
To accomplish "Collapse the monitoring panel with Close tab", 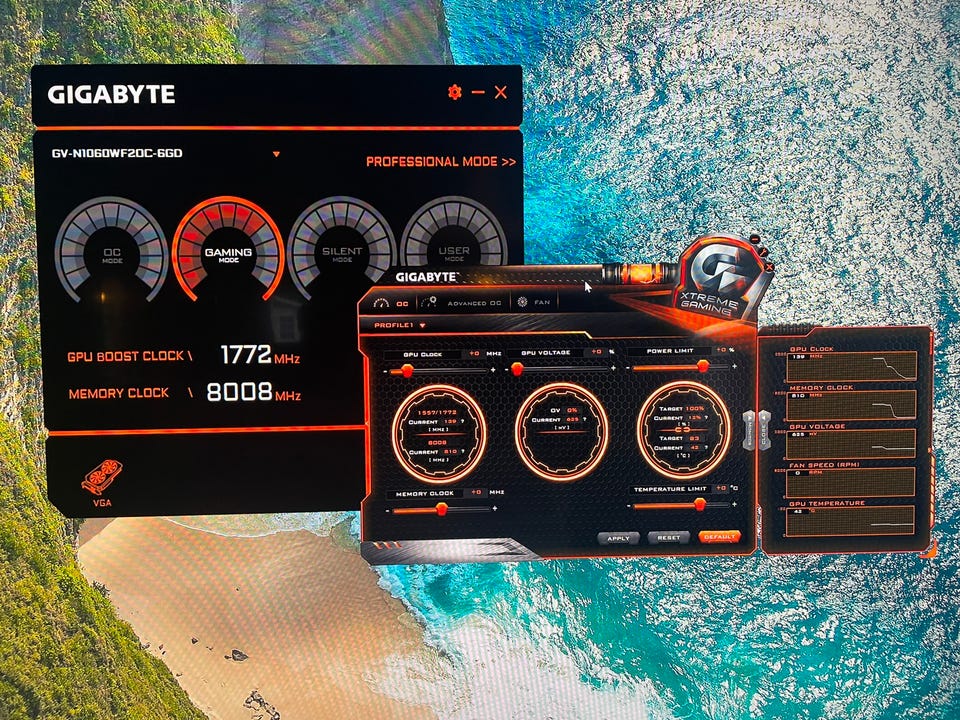I will pos(763,430).
